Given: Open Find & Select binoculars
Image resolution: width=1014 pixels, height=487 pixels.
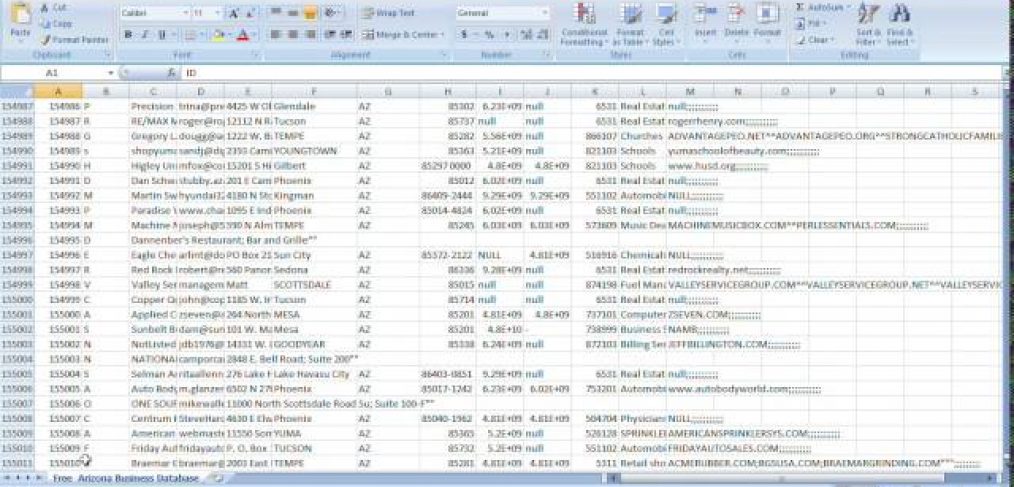Looking at the screenshot, I should click(x=900, y=25).
